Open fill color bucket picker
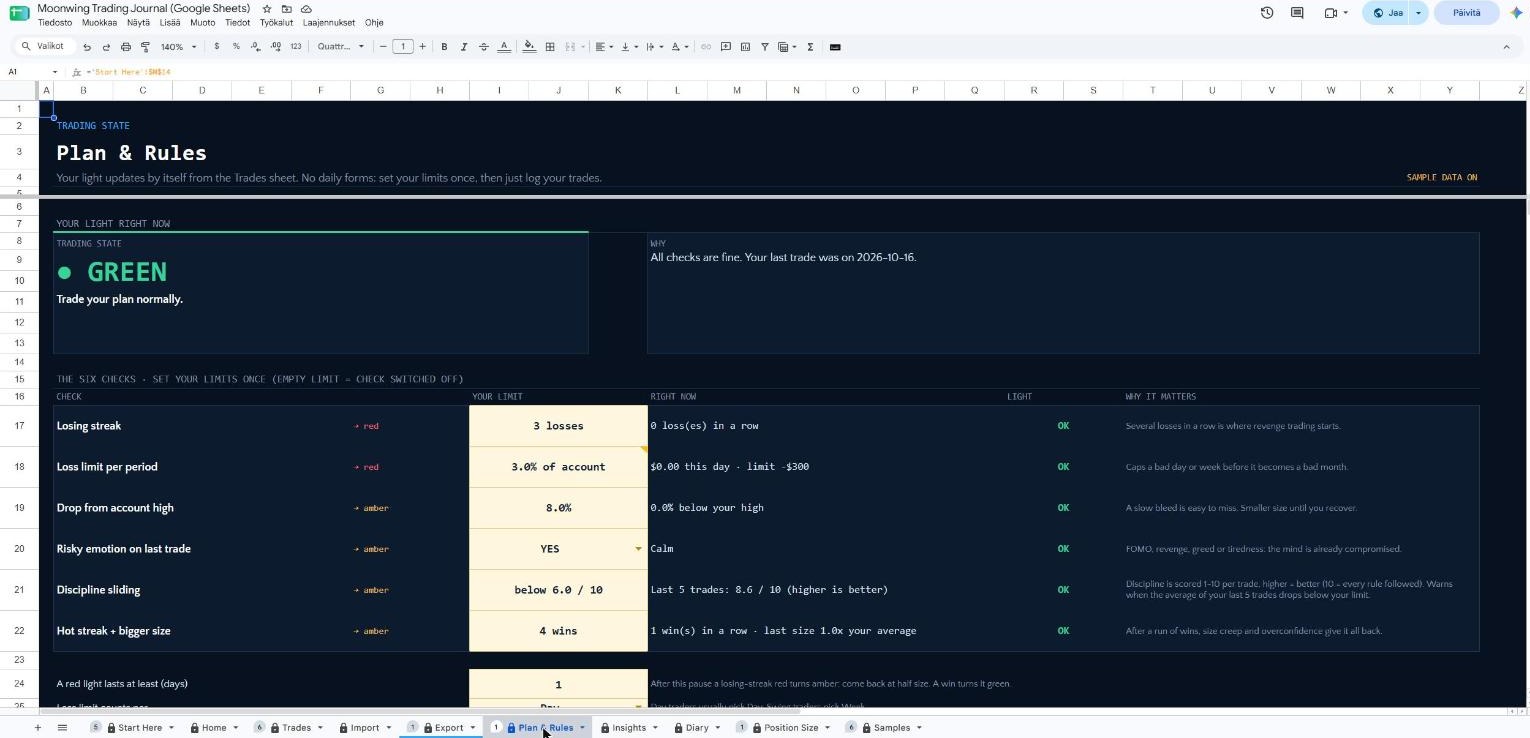The image size is (1530, 738). coord(529,47)
